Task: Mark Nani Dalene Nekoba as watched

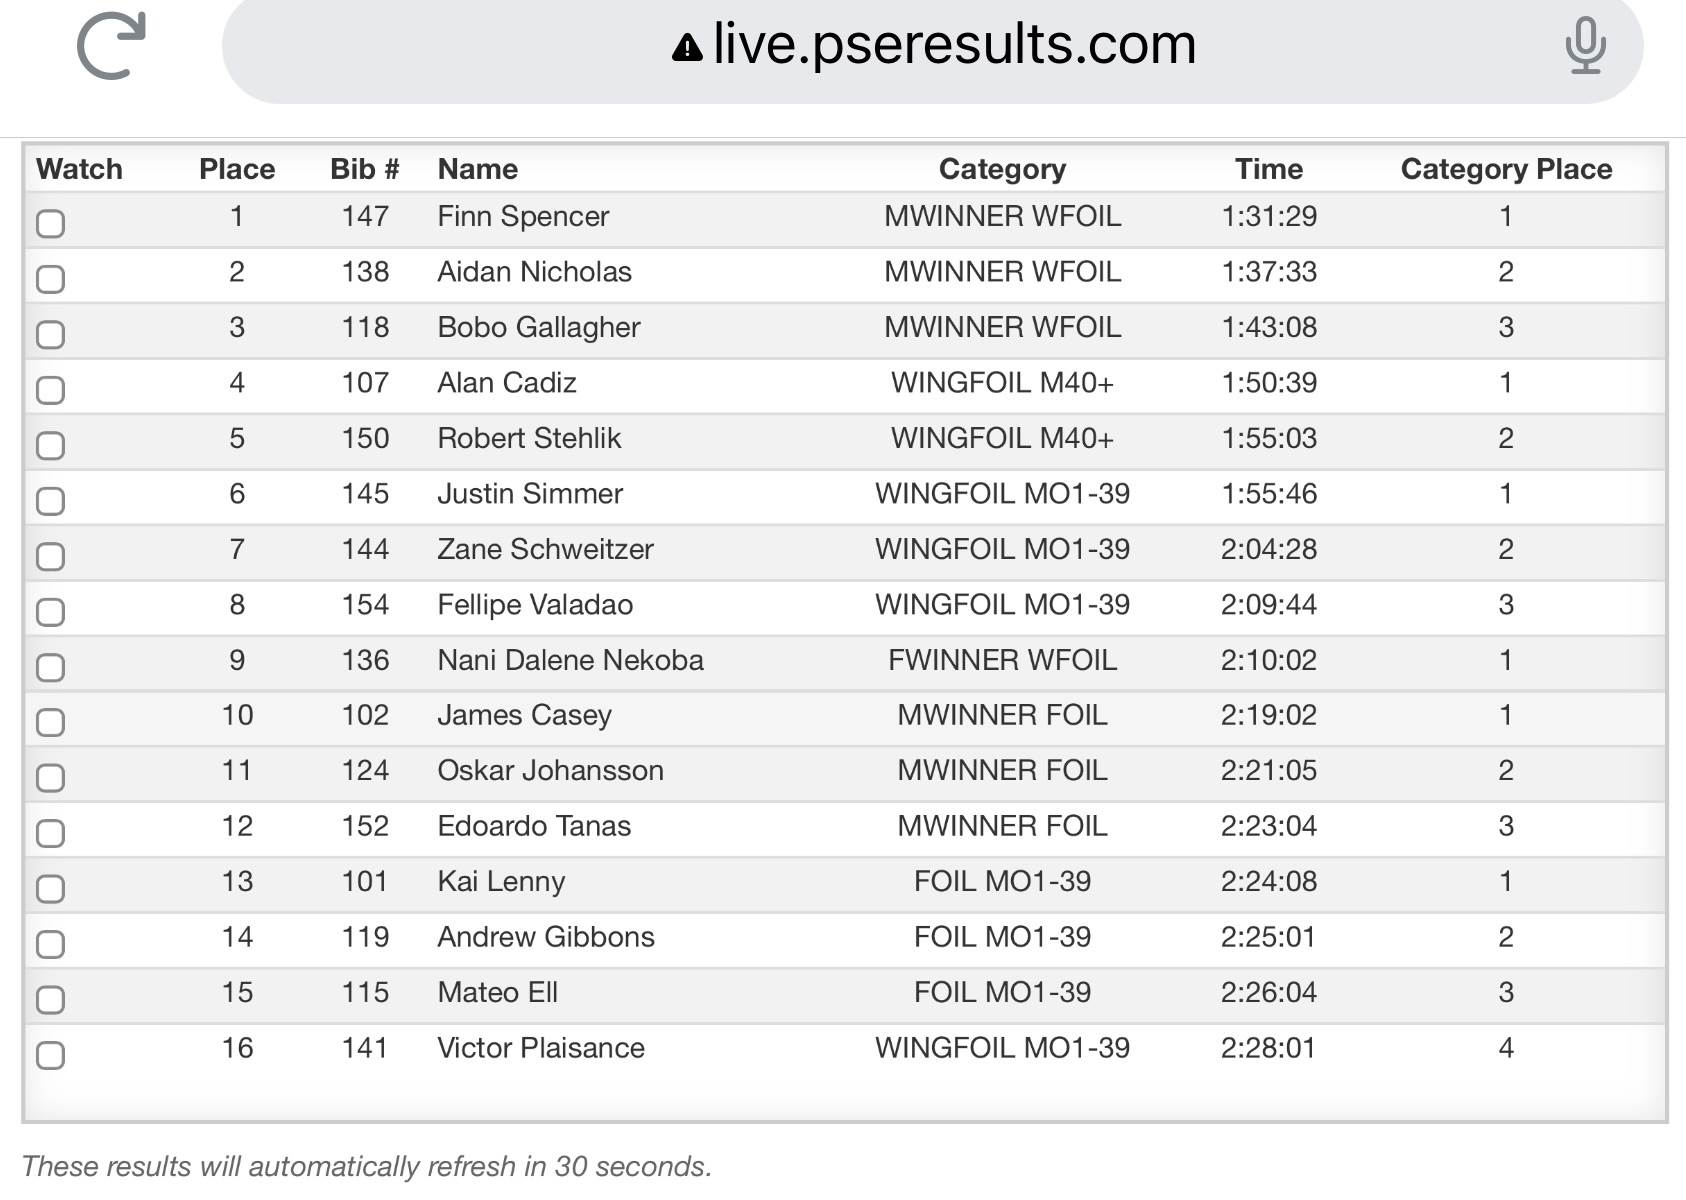Action: (51, 667)
